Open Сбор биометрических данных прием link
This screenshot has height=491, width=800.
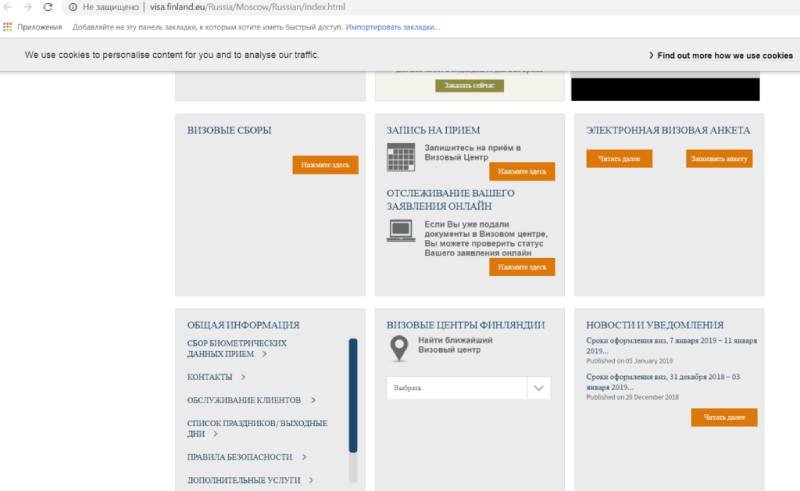click(237, 348)
